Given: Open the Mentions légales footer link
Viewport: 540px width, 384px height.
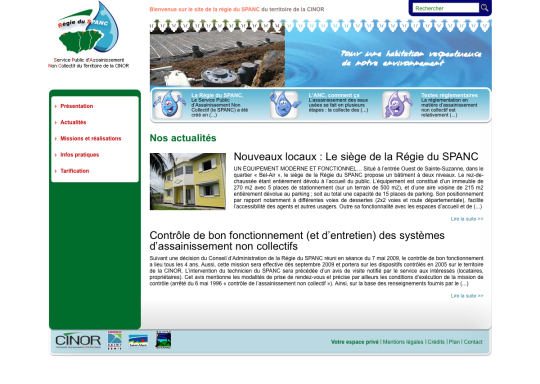Looking at the screenshot, I should tap(403, 342).
